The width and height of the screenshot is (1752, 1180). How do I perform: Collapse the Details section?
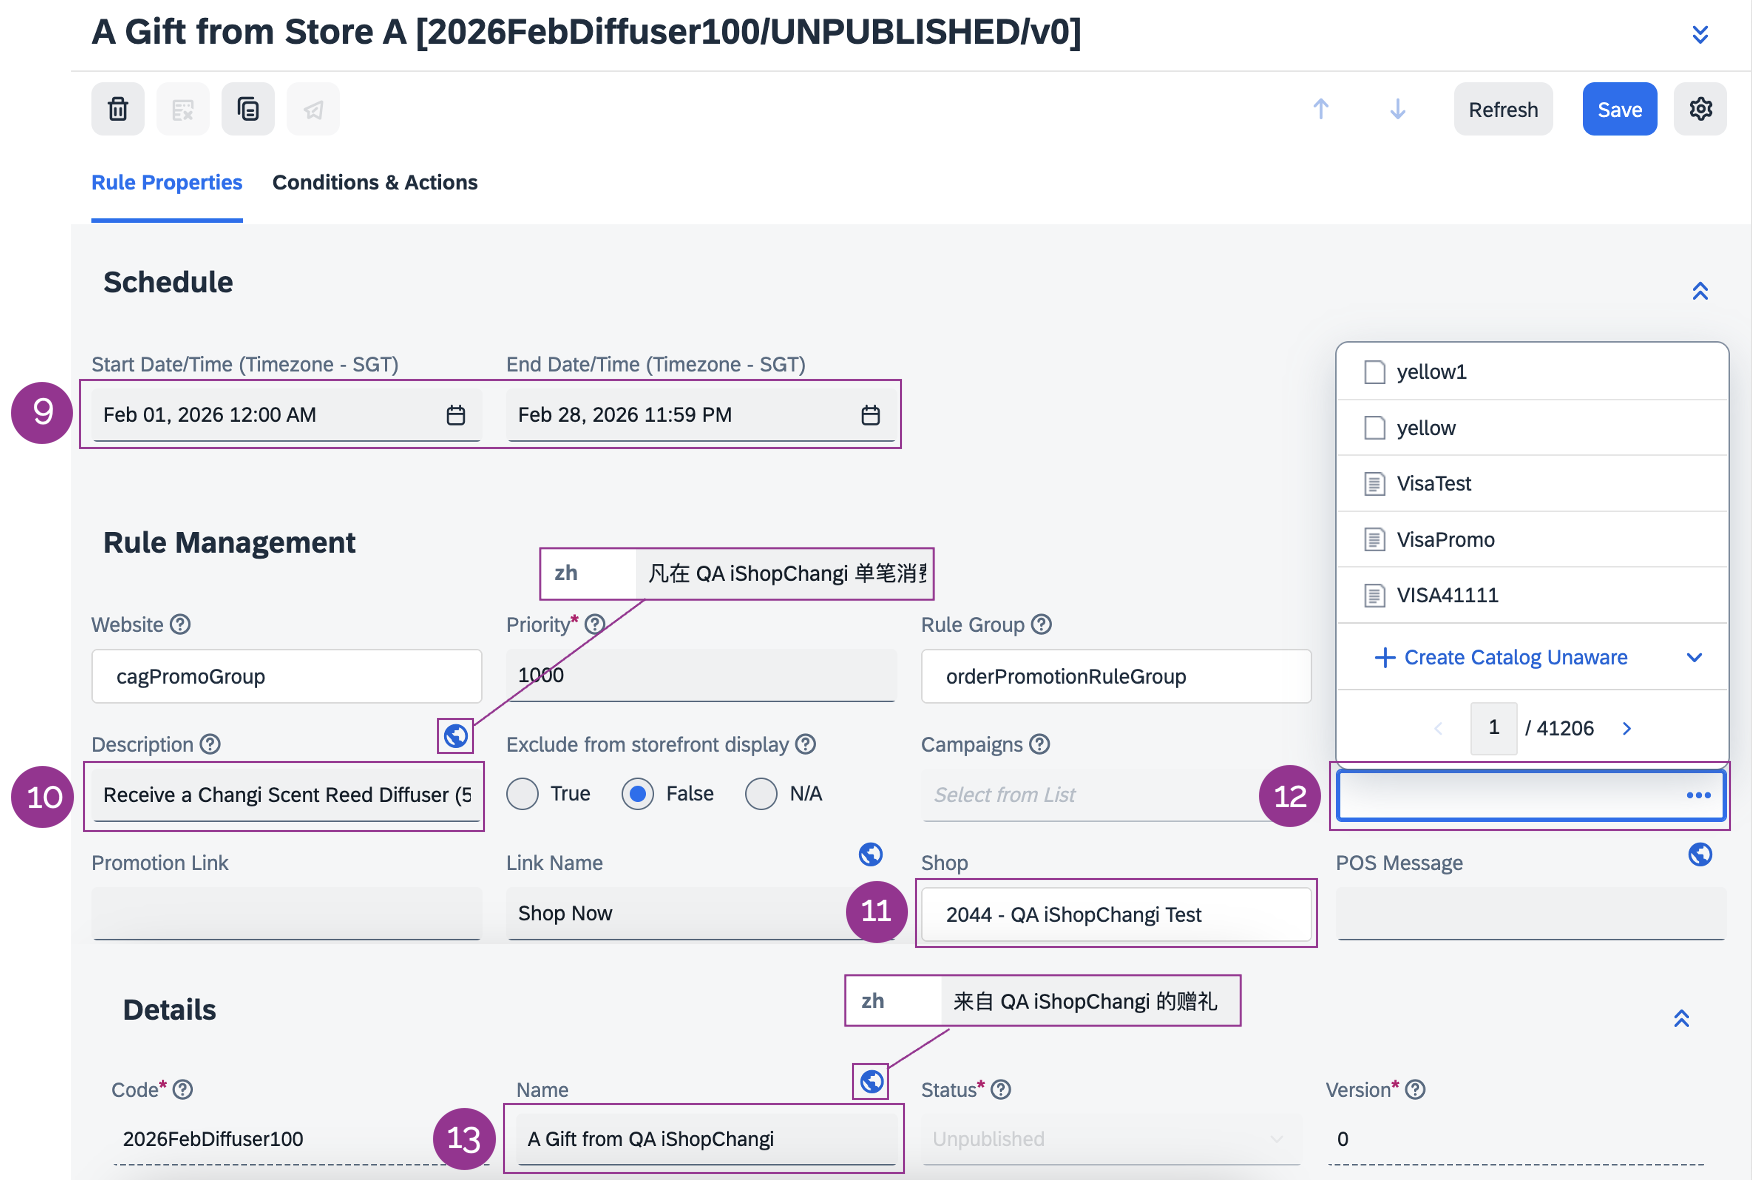click(1681, 1018)
